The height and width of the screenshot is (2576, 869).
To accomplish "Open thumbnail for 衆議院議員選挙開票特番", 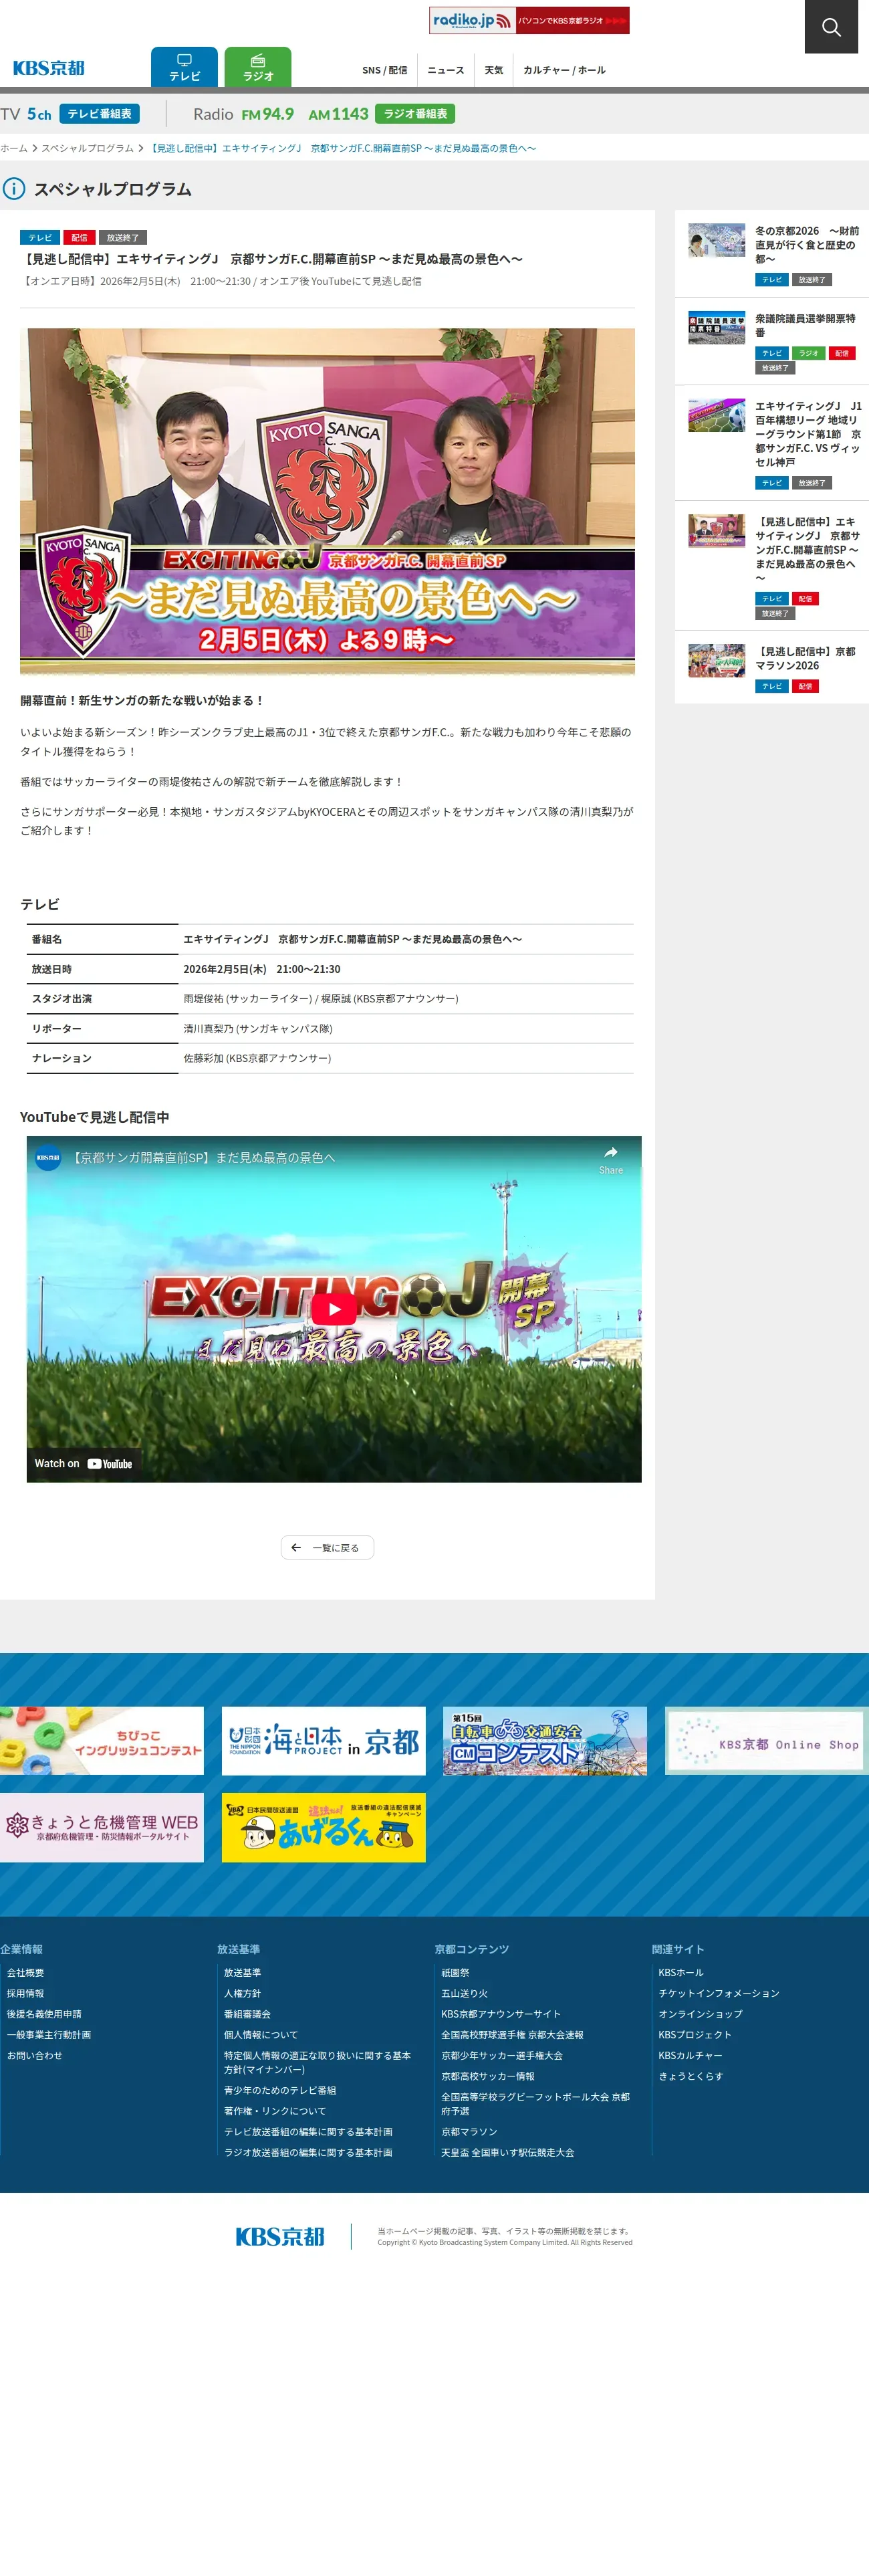I will point(716,328).
